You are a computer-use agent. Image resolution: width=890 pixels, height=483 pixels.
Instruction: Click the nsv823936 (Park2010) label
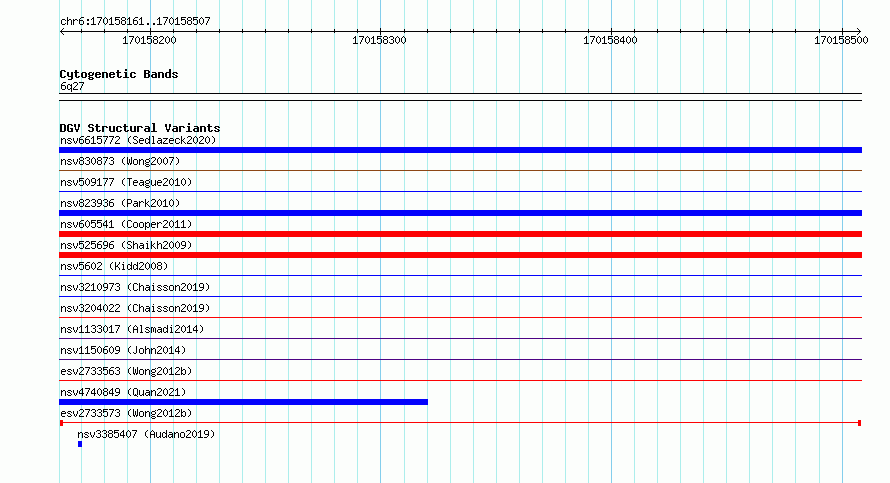(120, 203)
